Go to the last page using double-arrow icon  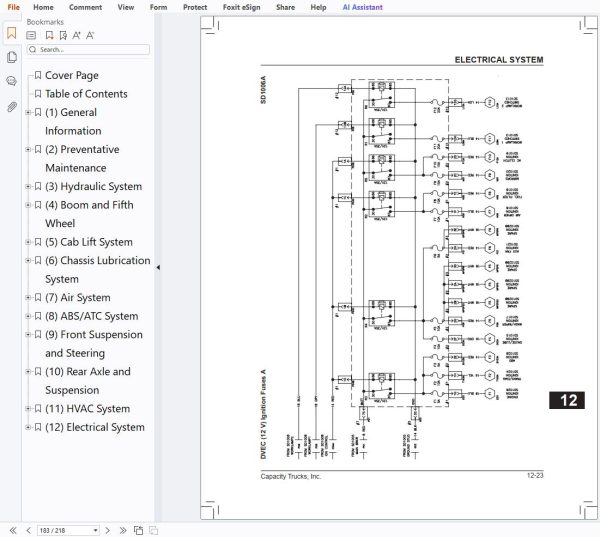[x=123, y=530]
